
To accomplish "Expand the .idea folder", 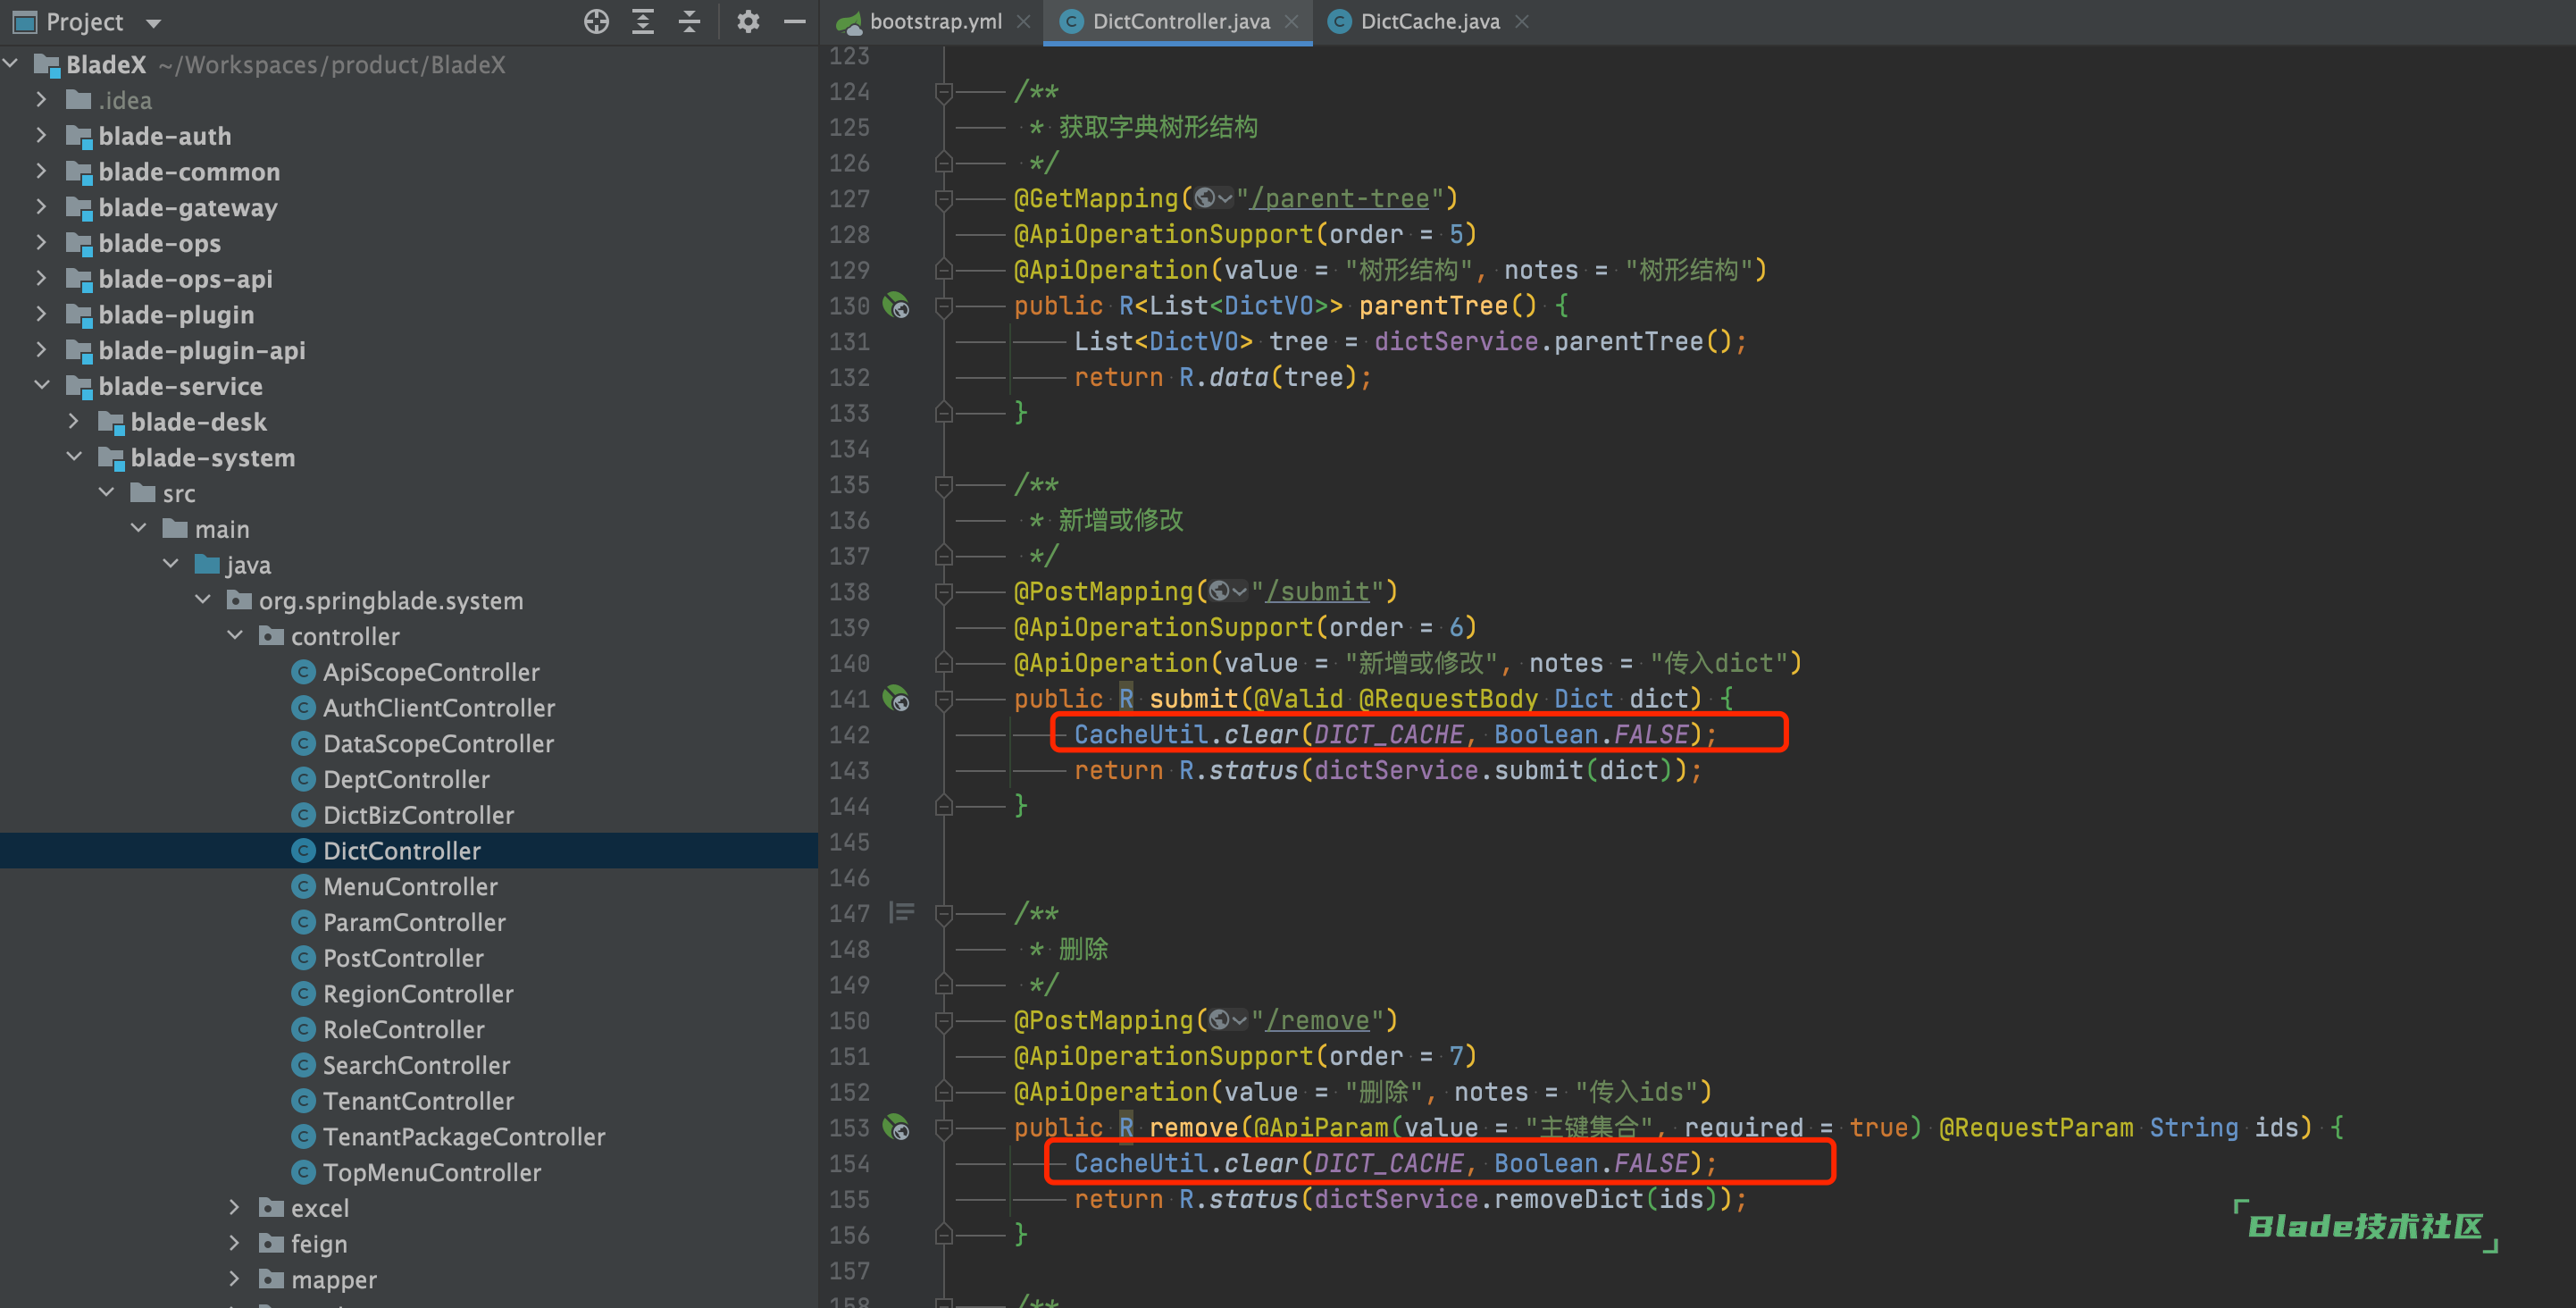I will [41, 99].
